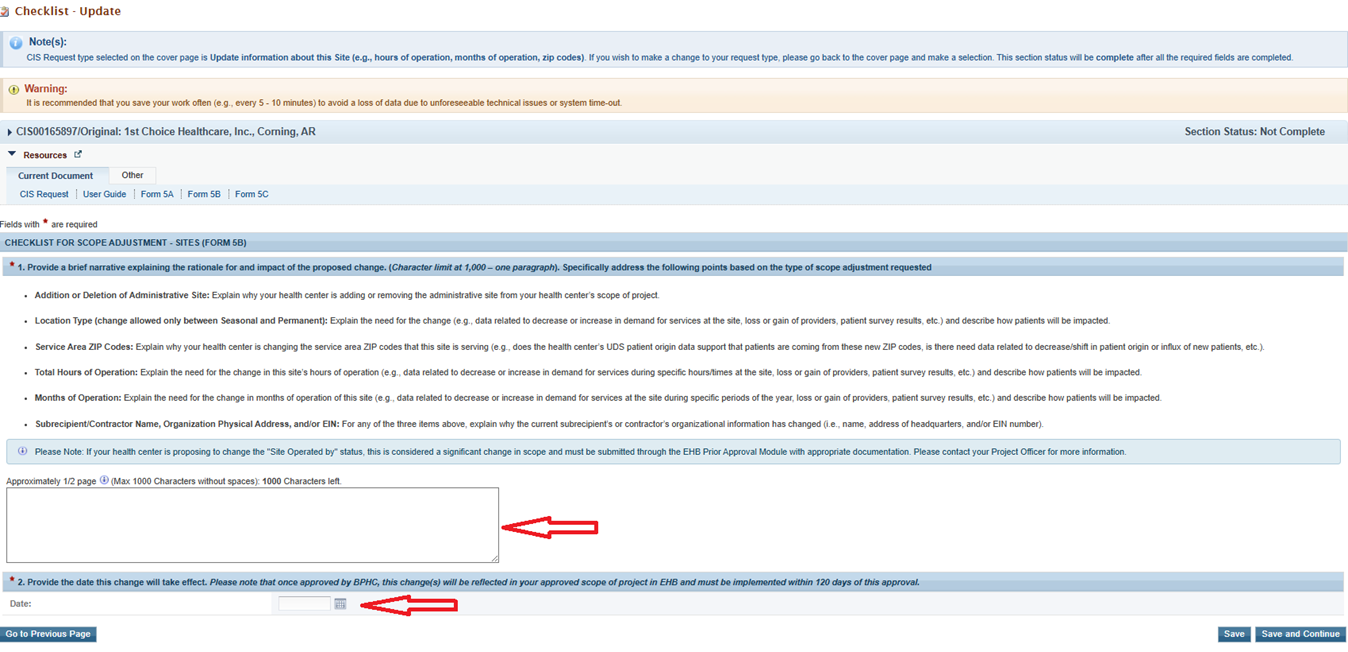Viewport: 1348px width, 652px height.
Task: Switch to the Current Document tab
Action: (x=55, y=176)
